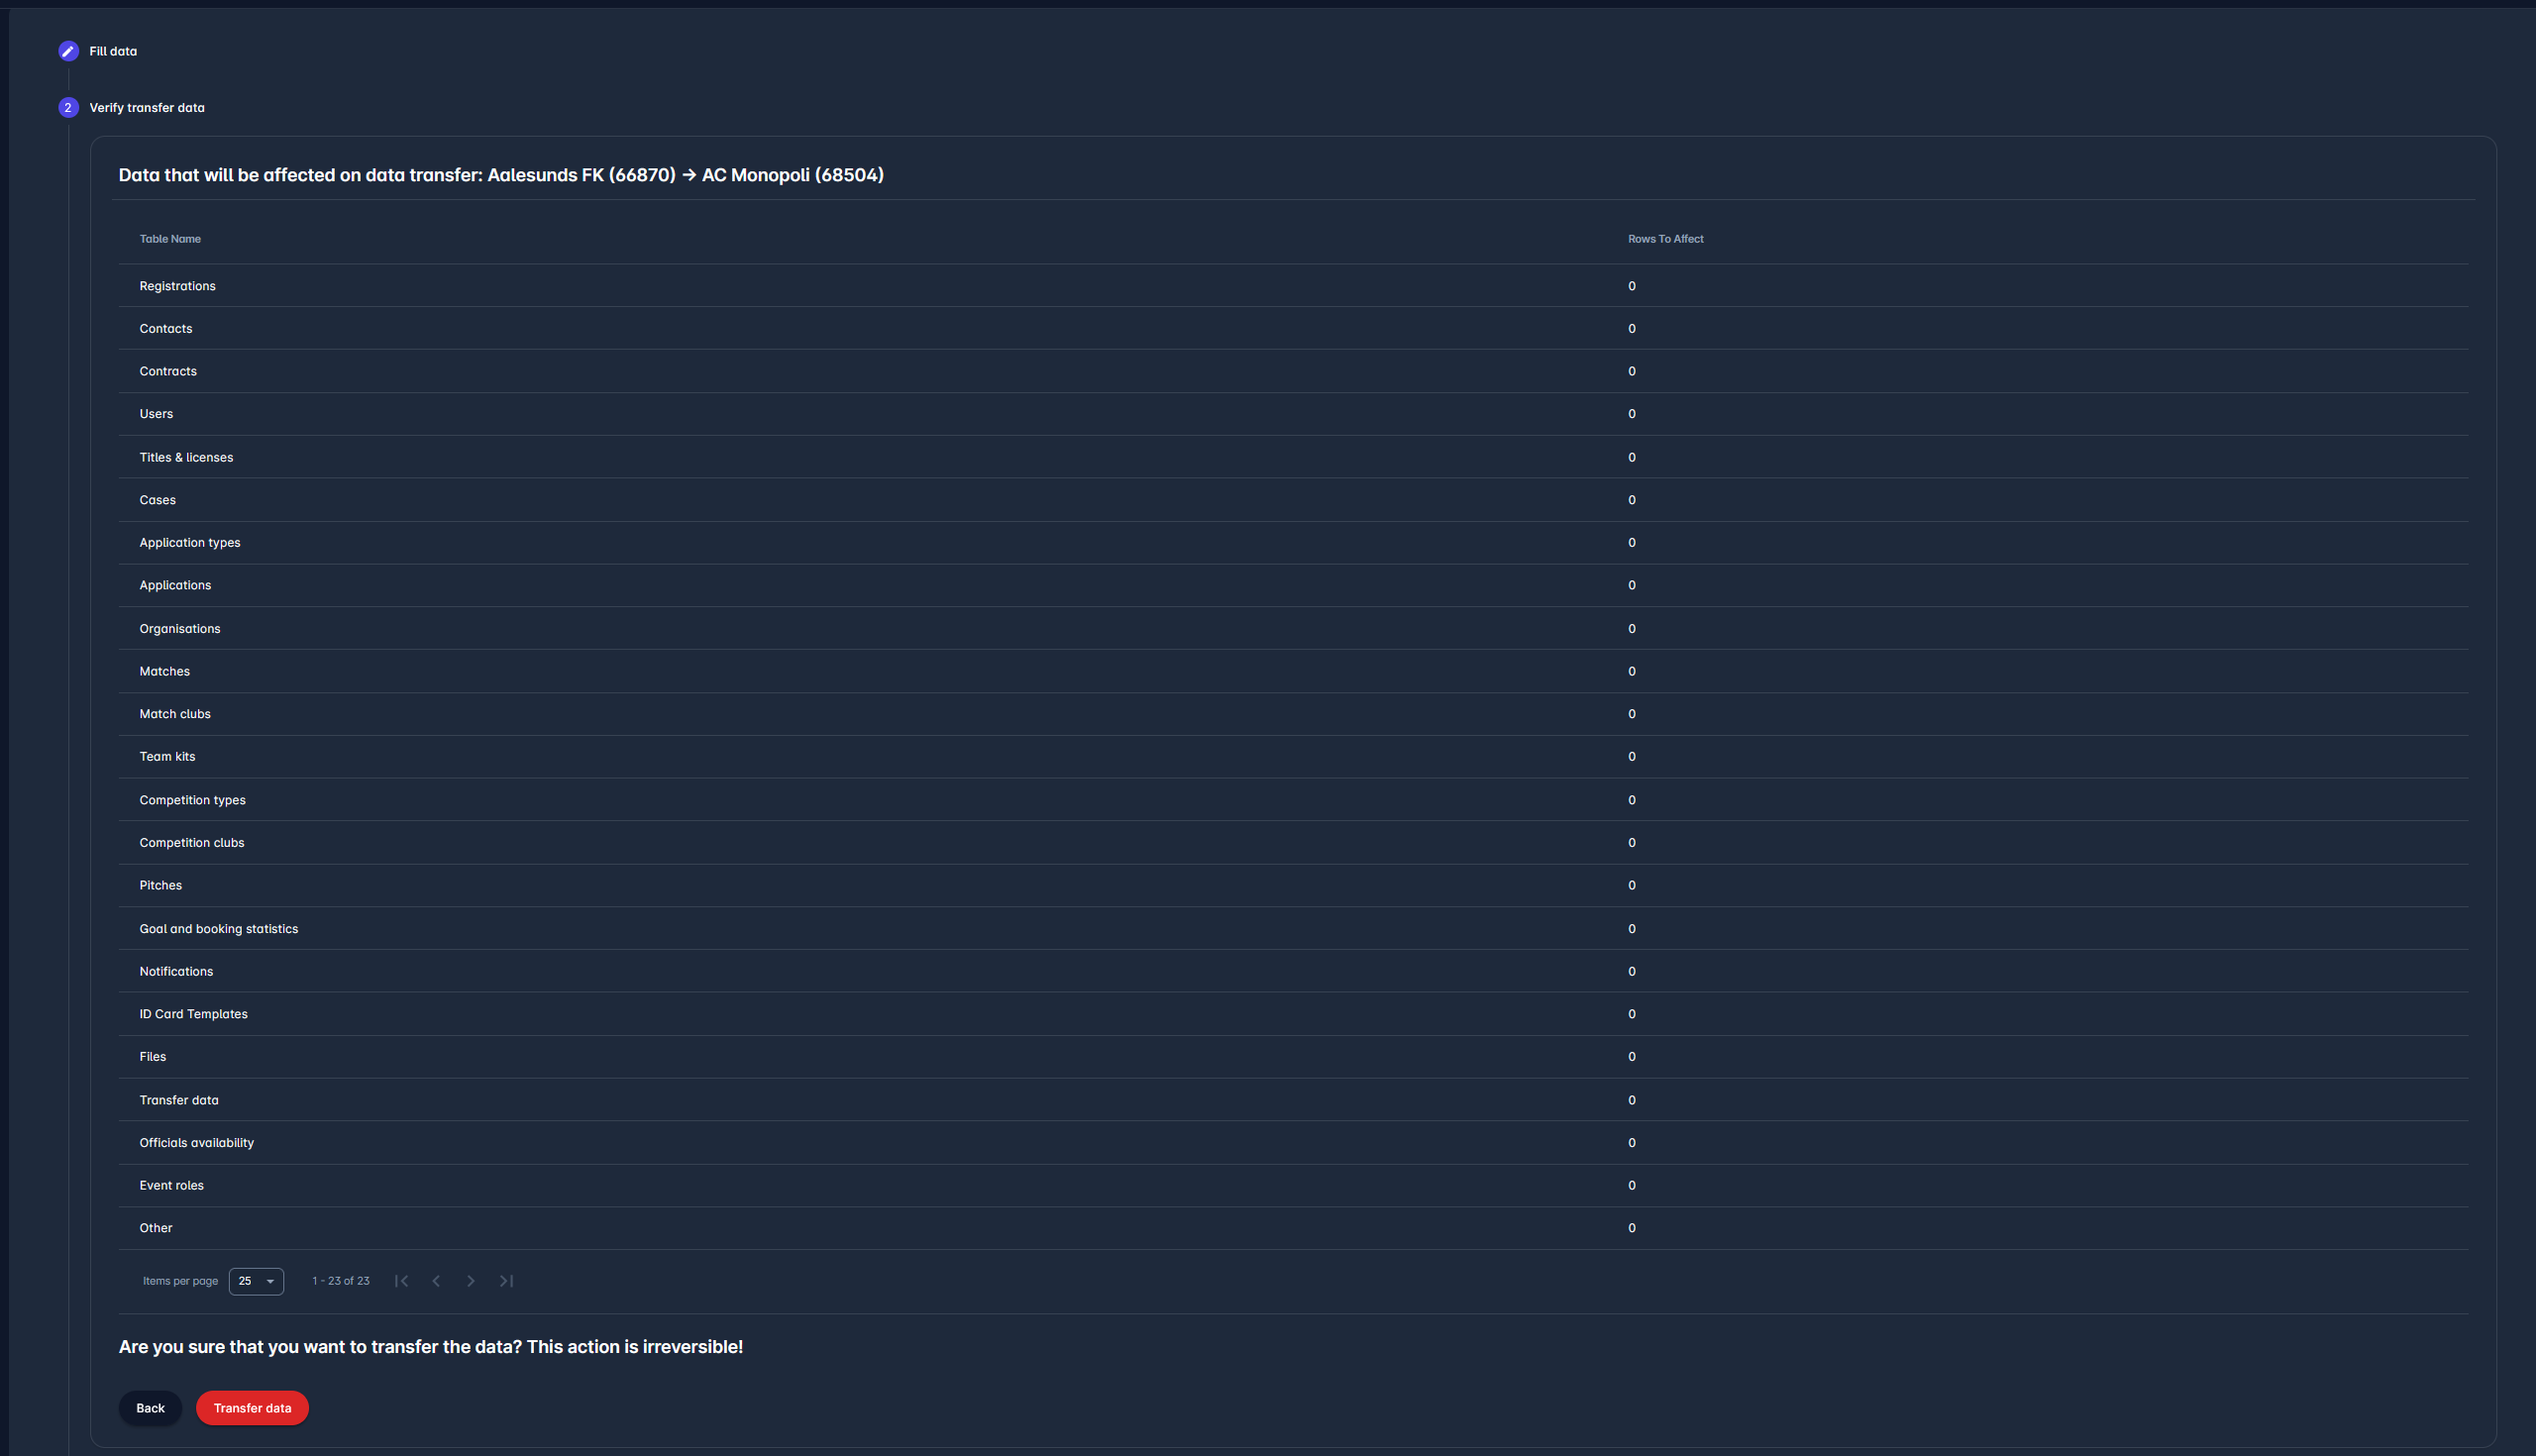The image size is (2536, 1456).
Task: Open the items per page dropdown
Action: pos(256,1281)
